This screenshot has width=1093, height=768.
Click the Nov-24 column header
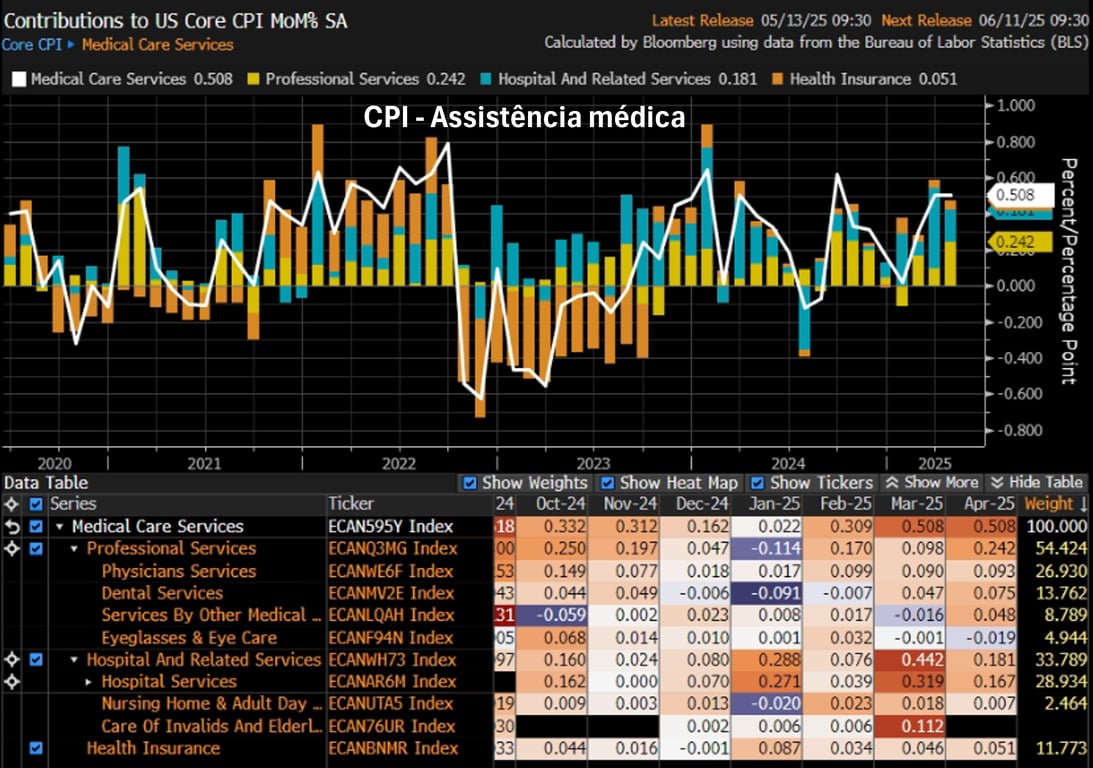click(x=630, y=504)
